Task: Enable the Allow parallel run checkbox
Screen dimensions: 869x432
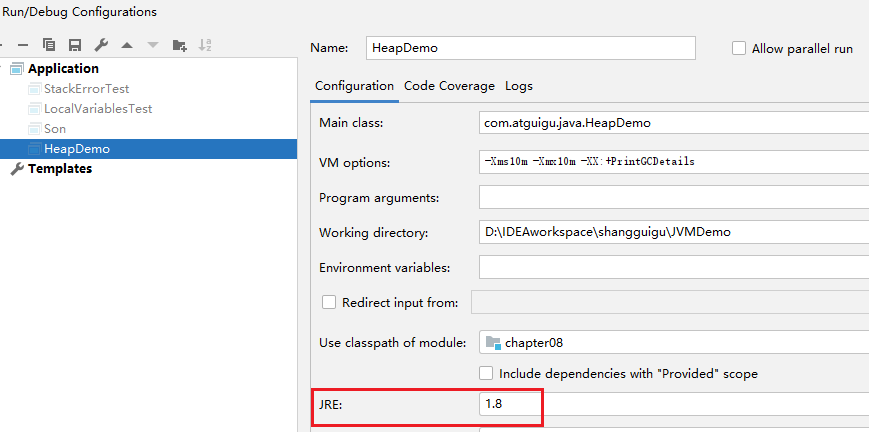Action: click(x=739, y=48)
